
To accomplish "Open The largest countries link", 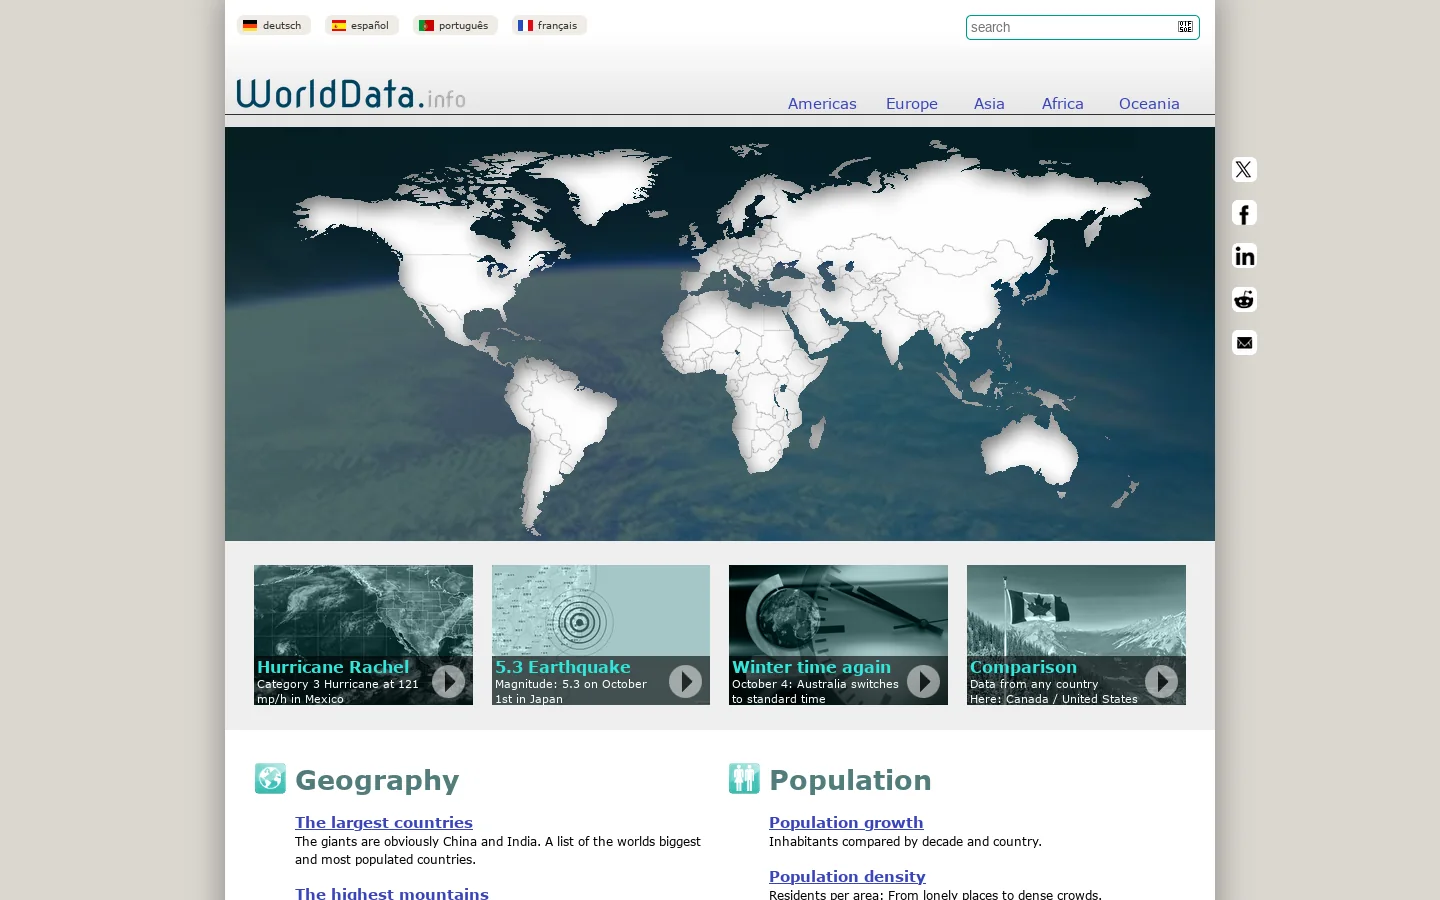I will [x=384, y=822].
